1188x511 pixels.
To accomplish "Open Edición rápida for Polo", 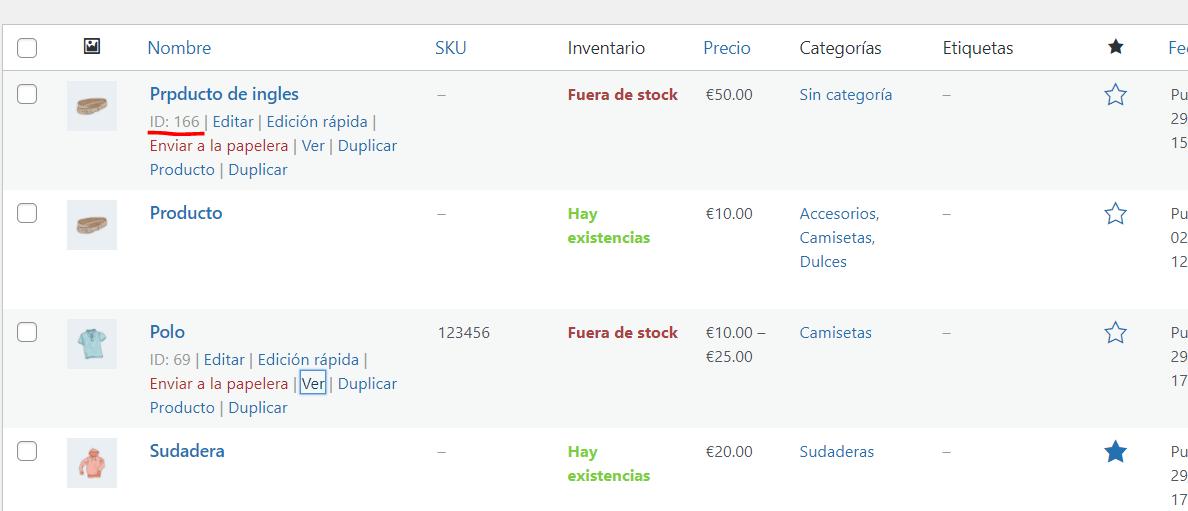I will coord(308,359).
